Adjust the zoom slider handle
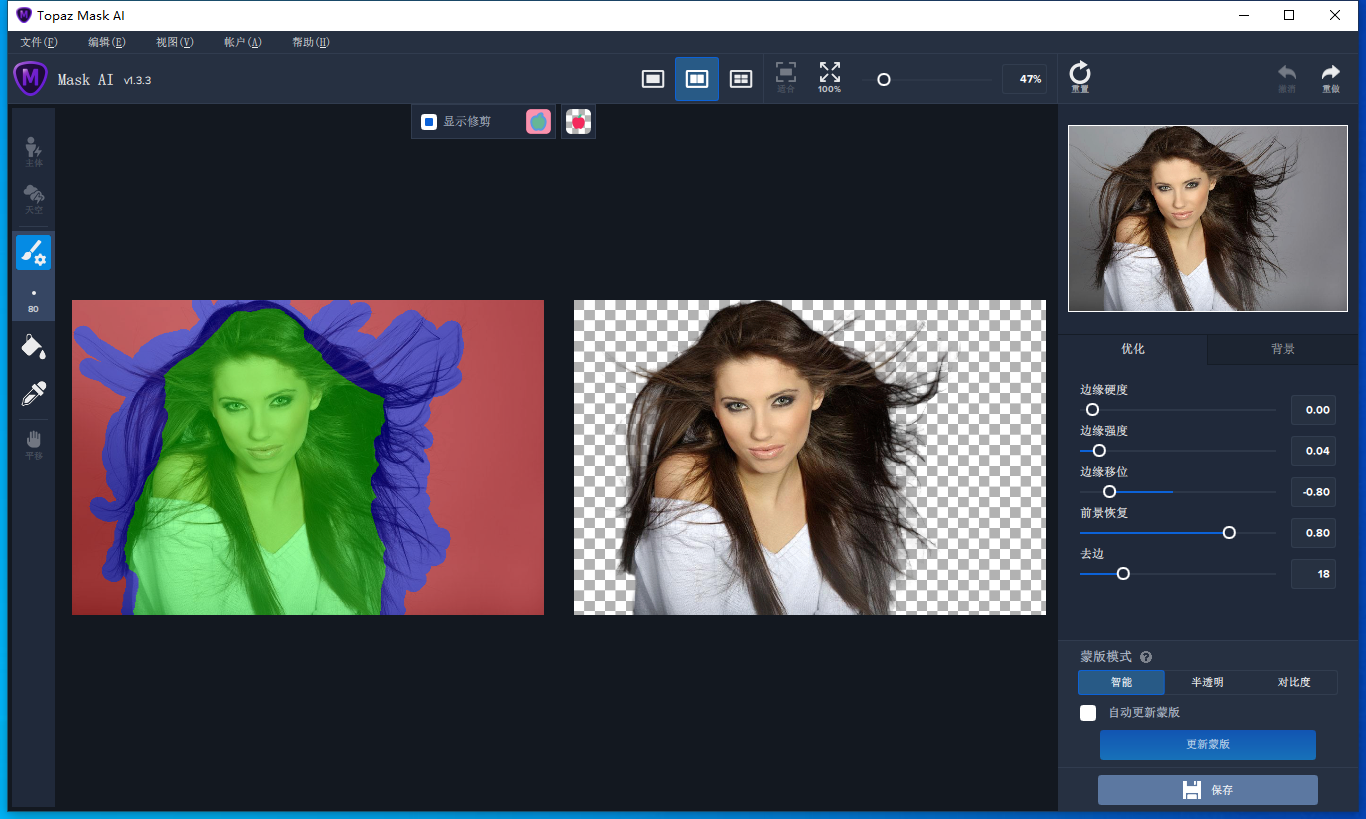1366x819 pixels. point(884,79)
